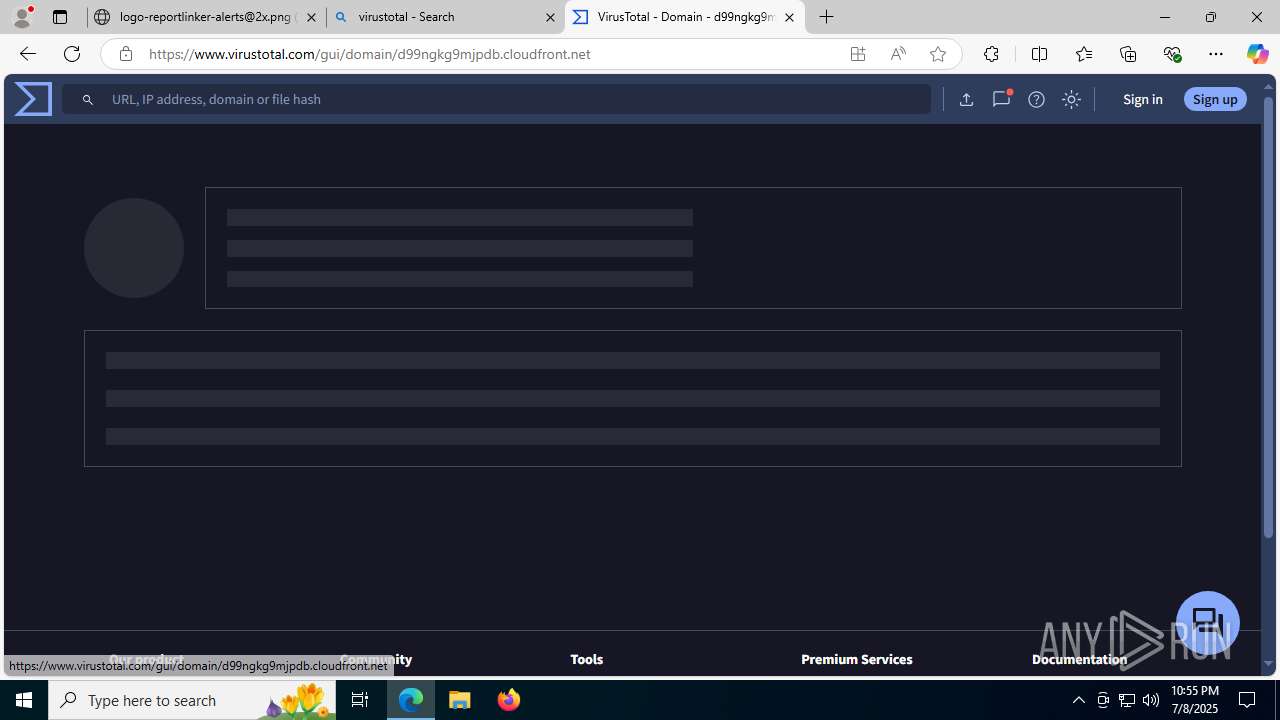
Task: Open the network tray icon
Action: tap(1127, 700)
